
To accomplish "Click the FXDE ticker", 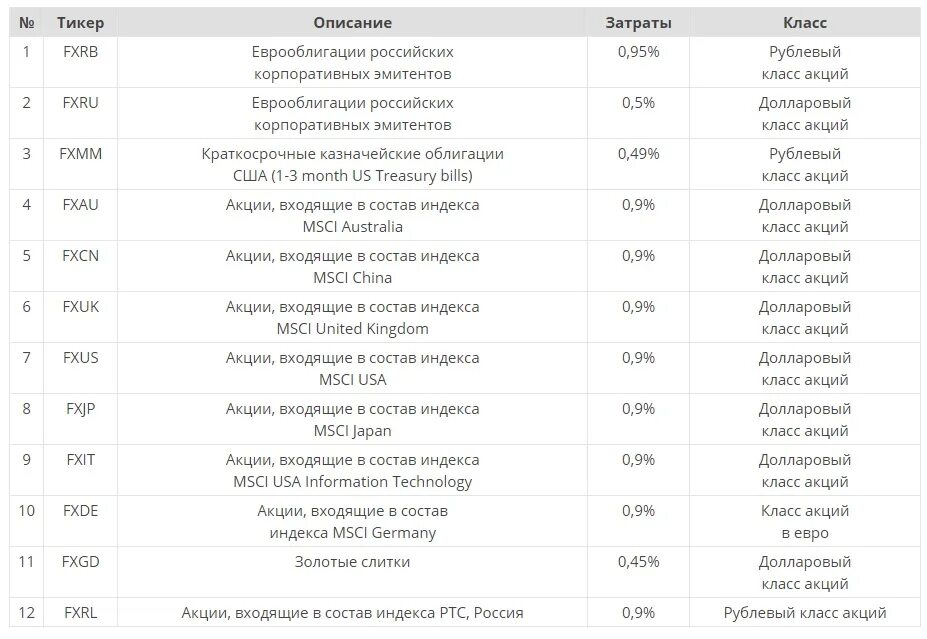I will coord(80,511).
